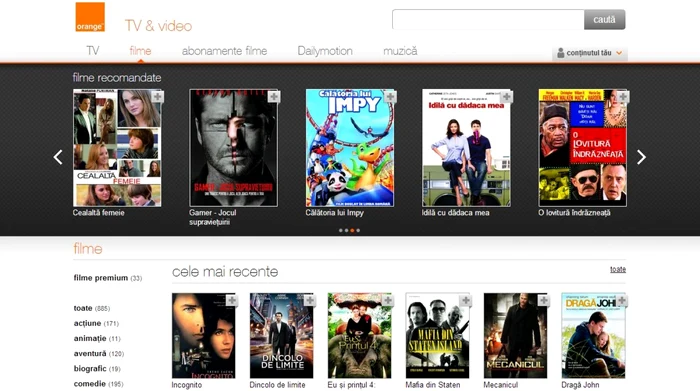The width and height of the screenshot is (700, 391).
Task: Click the Dragă John title text
Action: tap(580, 385)
